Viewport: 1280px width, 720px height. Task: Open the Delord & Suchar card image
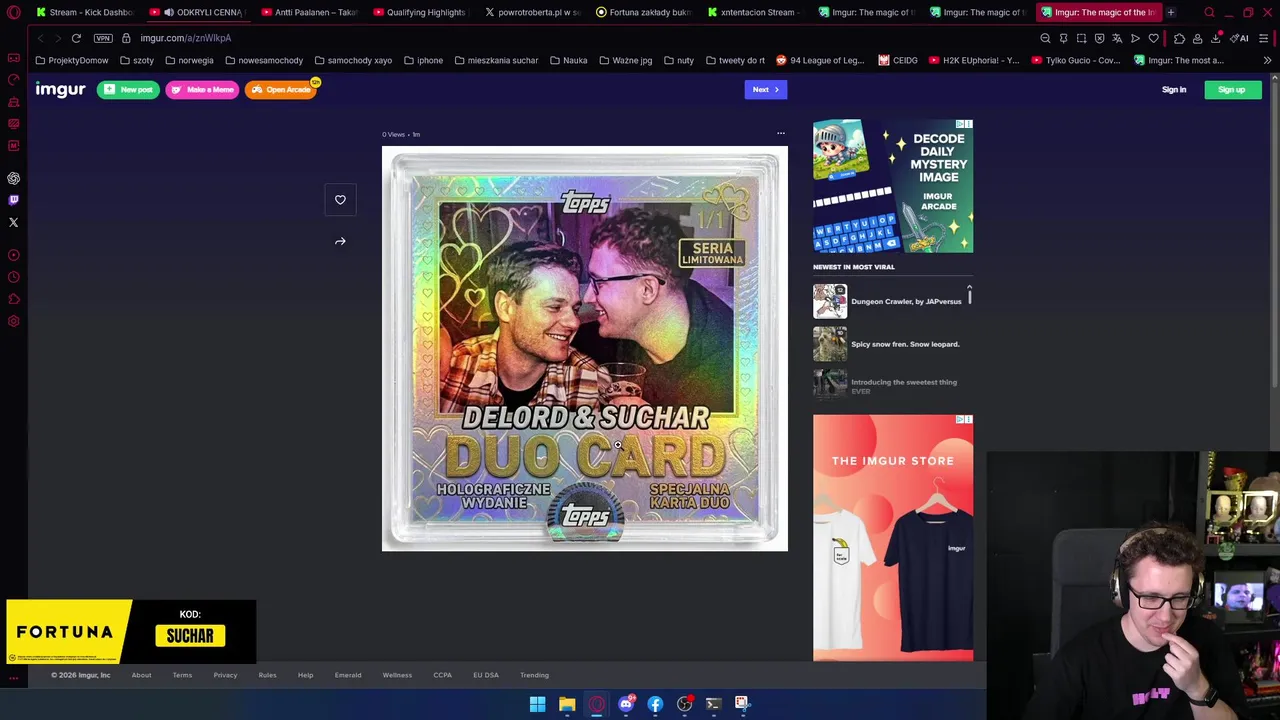[x=585, y=349]
